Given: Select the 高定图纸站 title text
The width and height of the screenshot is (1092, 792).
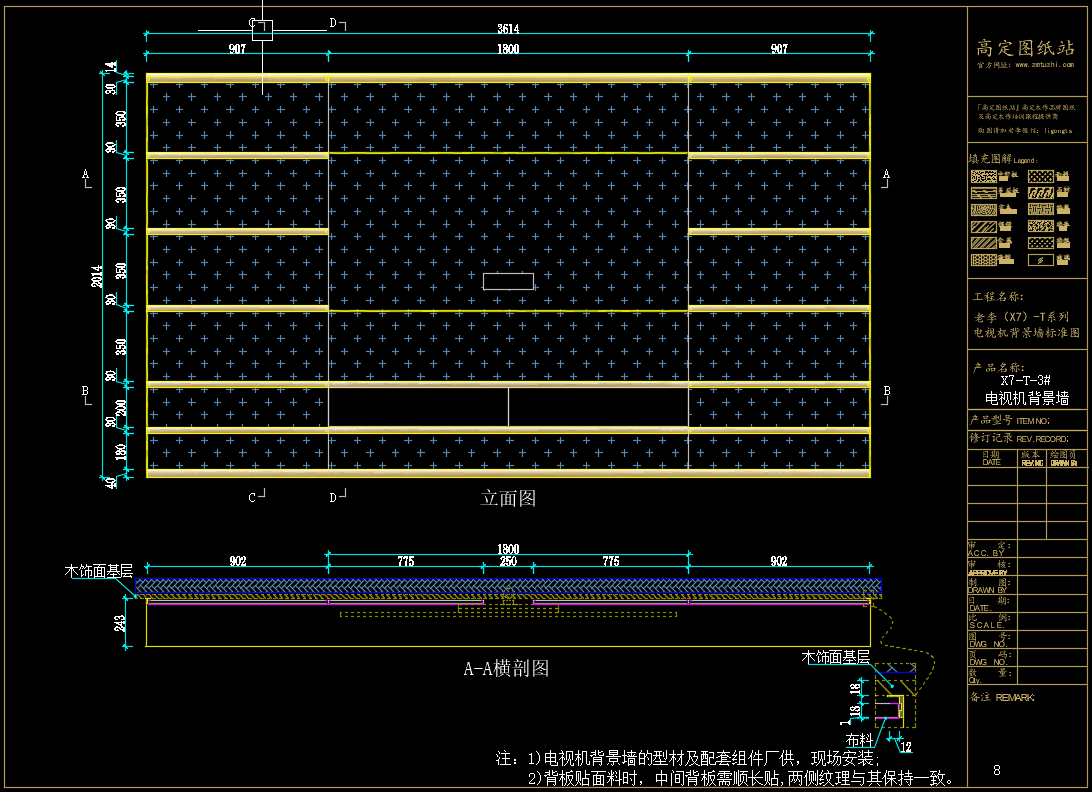Looking at the screenshot, I should 1025,46.
